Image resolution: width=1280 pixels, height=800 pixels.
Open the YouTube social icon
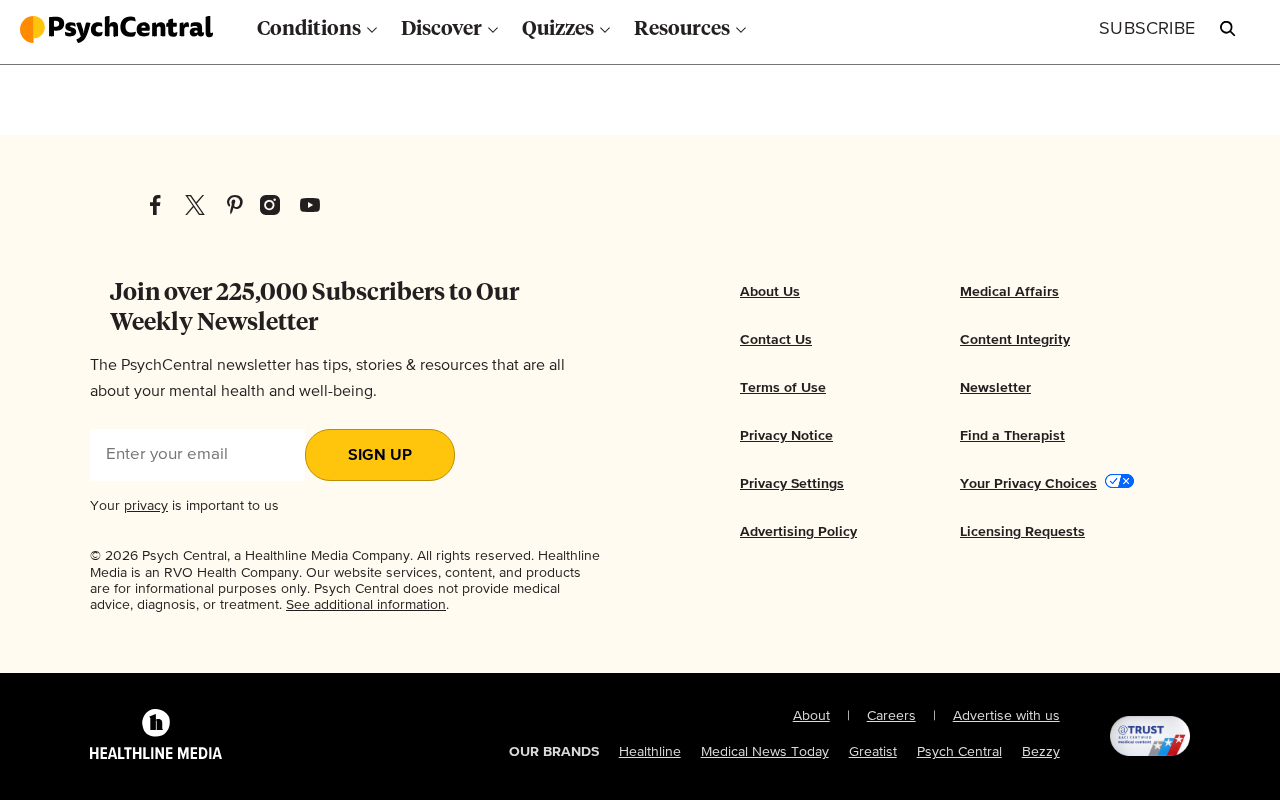(310, 205)
